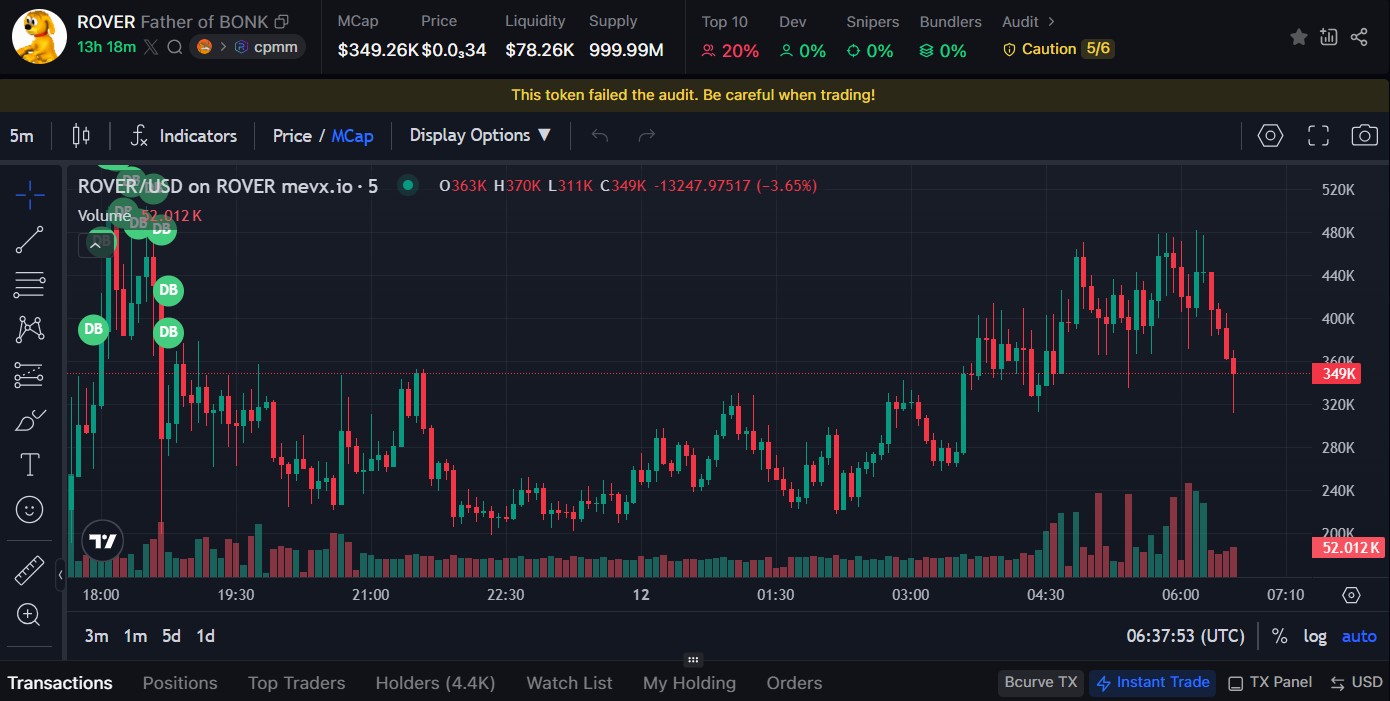The image size is (1390, 701).
Task: Click the TradingView logo
Action: click(103, 543)
